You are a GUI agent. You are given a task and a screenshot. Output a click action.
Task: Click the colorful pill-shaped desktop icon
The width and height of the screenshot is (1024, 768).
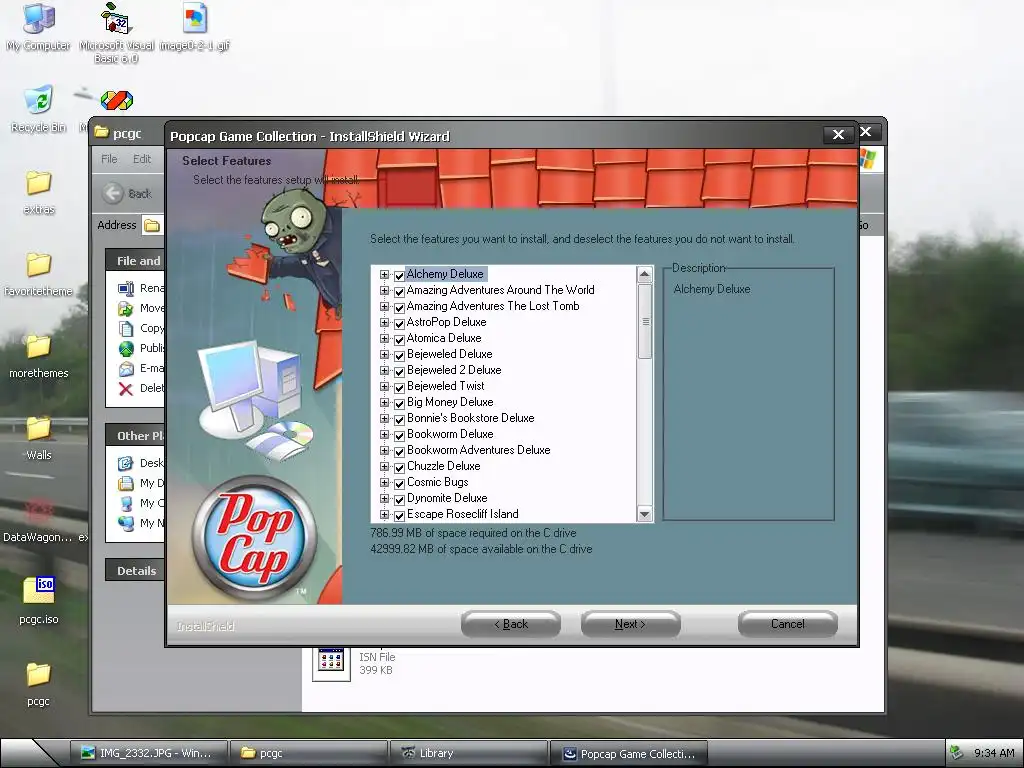point(117,100)
